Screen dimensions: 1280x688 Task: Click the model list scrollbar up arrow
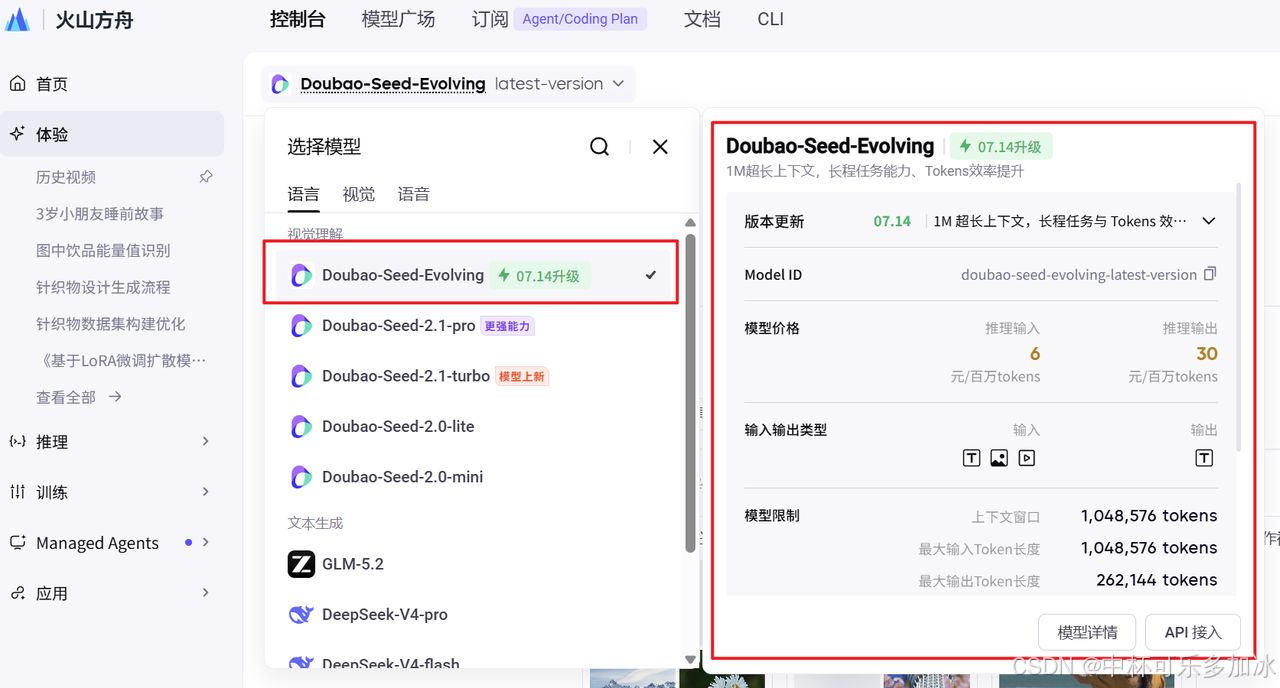[x=690, y=223]
